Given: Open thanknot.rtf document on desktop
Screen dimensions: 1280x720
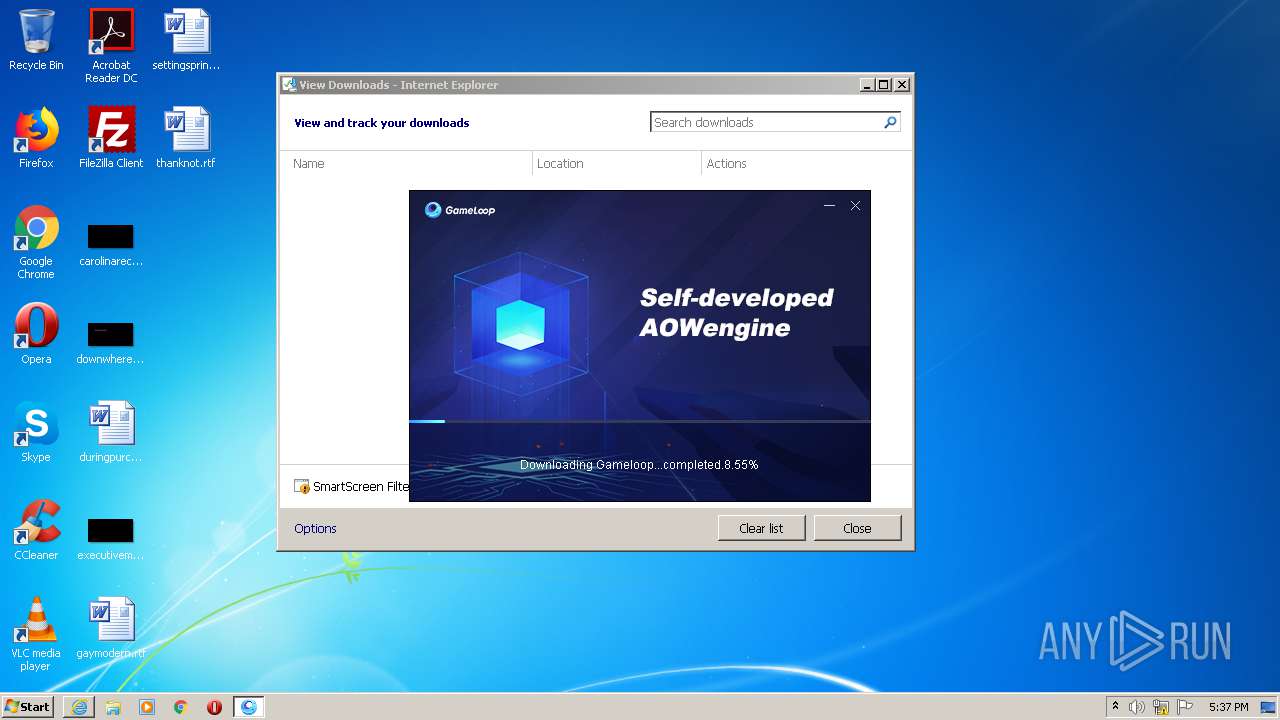Looking at the screenshot, I should point(186,137).
